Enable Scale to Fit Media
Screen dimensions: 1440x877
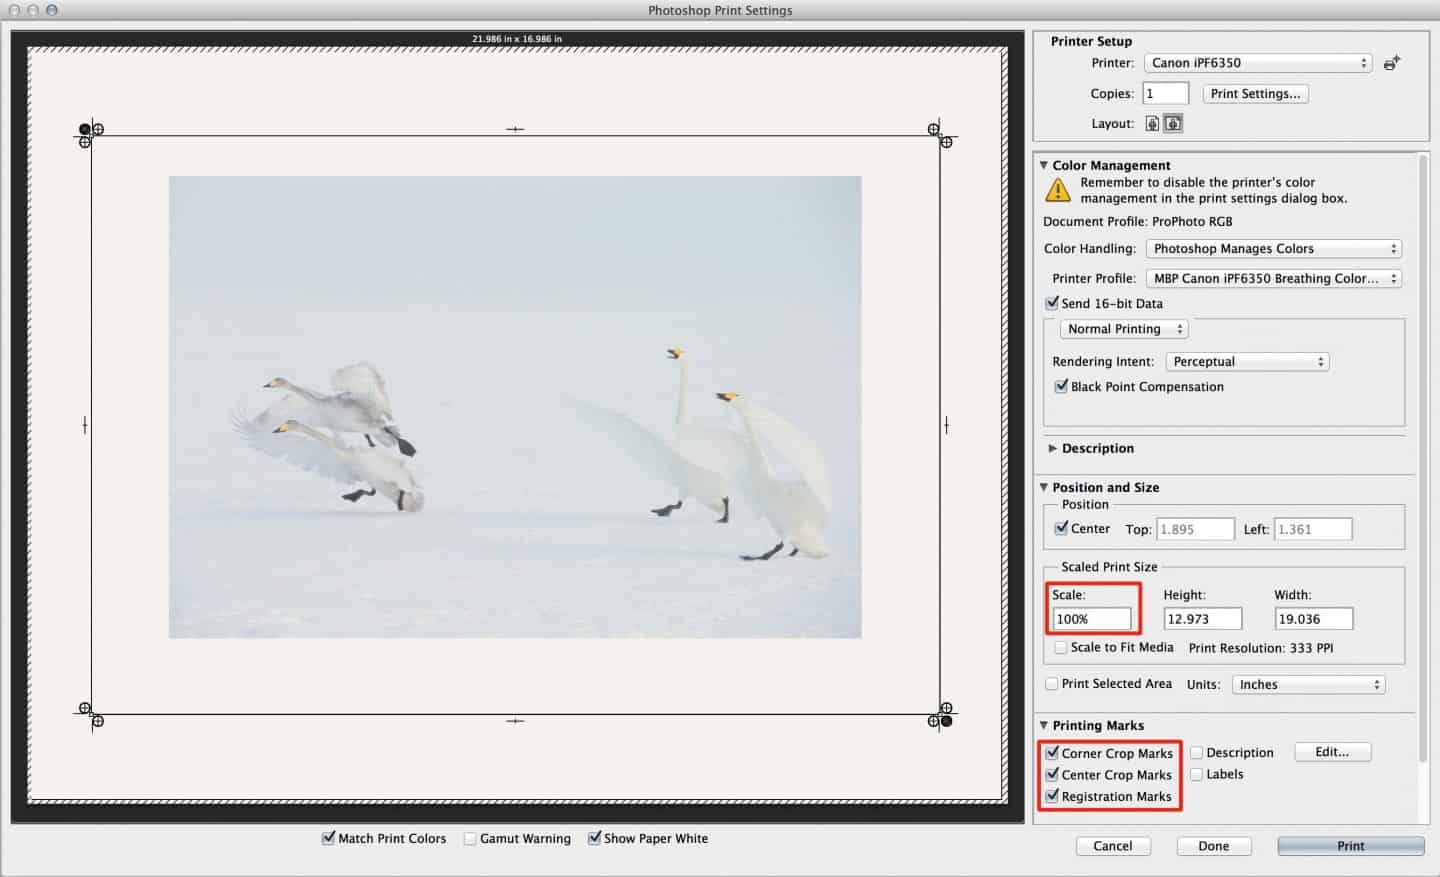[x=1061, y=647]
